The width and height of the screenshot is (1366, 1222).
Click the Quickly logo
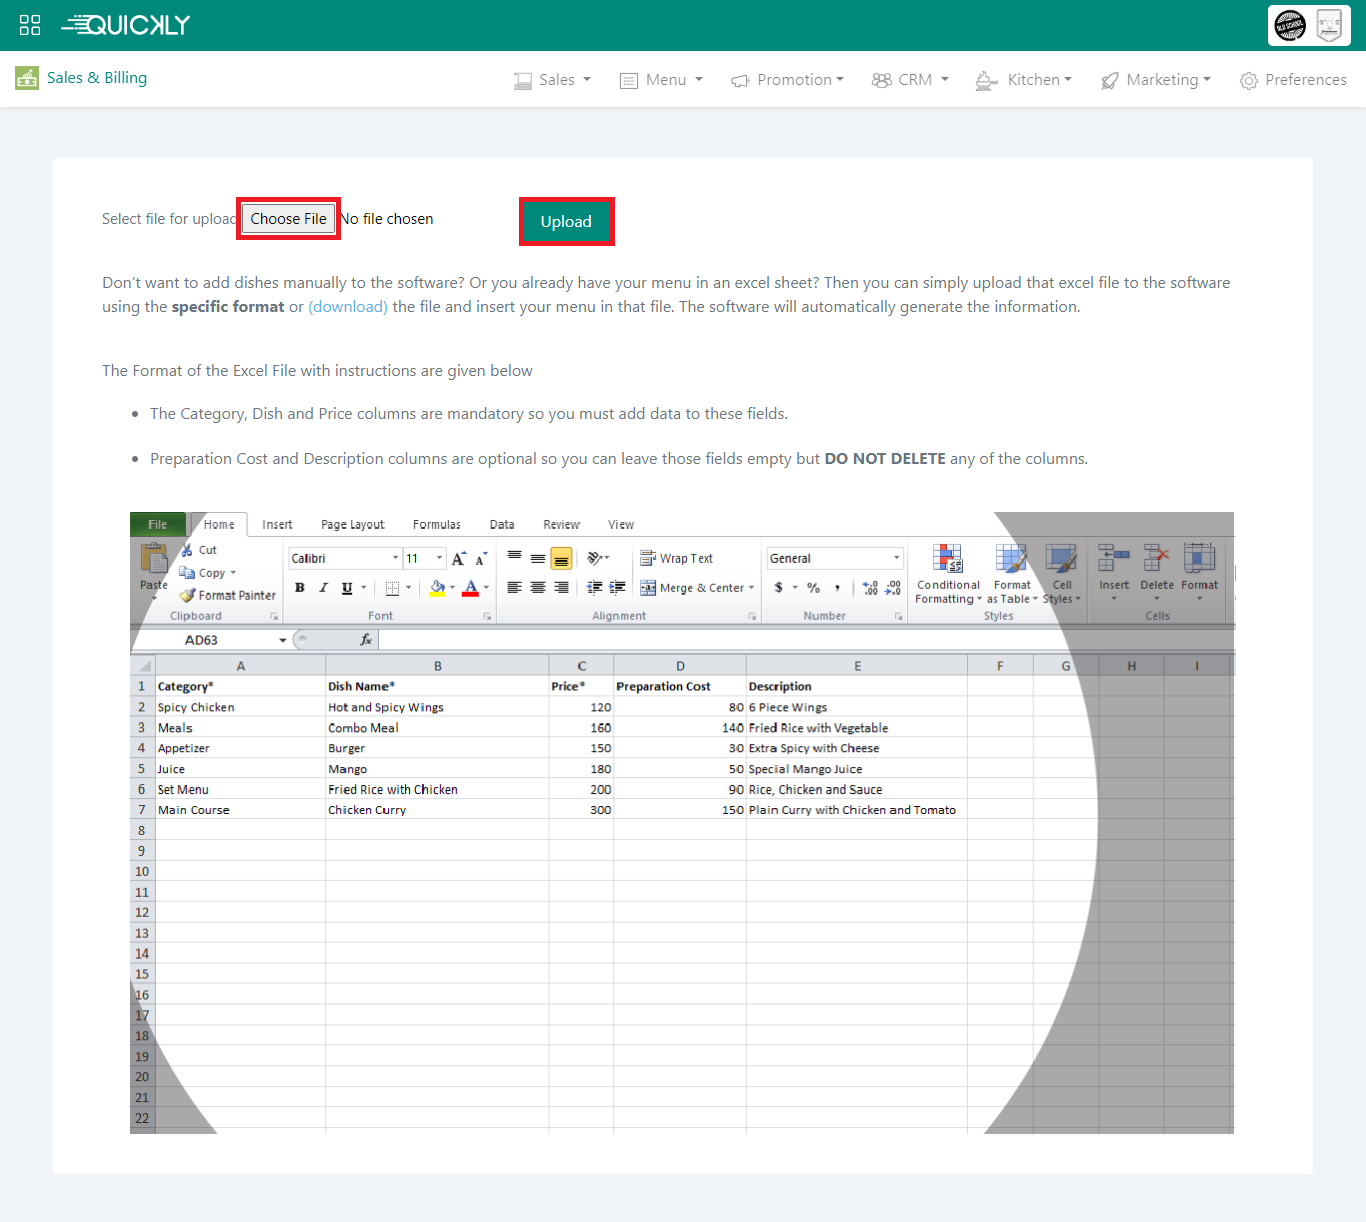coord(126,25)
